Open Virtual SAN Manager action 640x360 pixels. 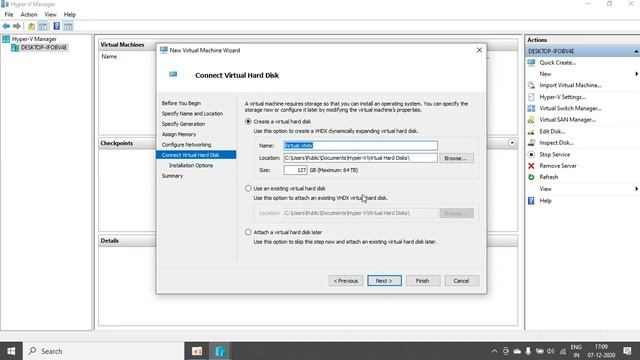click(567, 120)
